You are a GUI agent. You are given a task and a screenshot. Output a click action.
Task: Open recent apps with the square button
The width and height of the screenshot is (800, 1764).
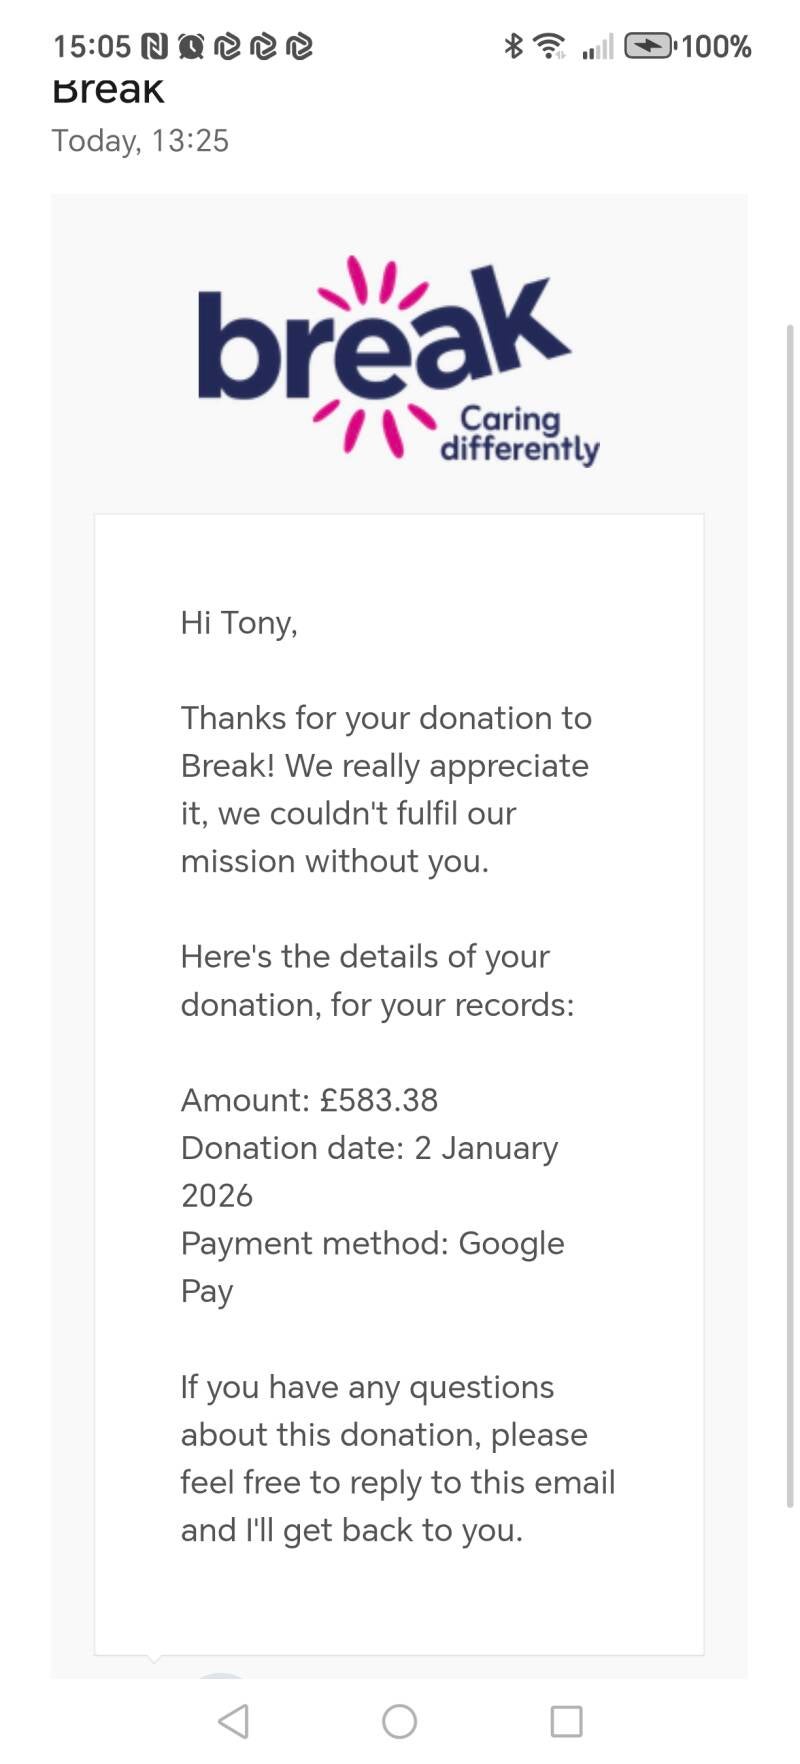pyautogui.click(x=566, y=1721)
